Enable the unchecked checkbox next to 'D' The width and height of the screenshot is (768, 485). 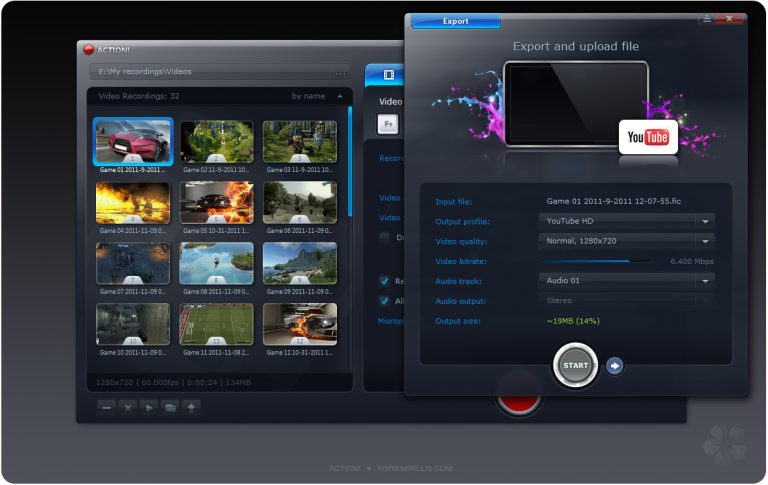tap(384, 238)
